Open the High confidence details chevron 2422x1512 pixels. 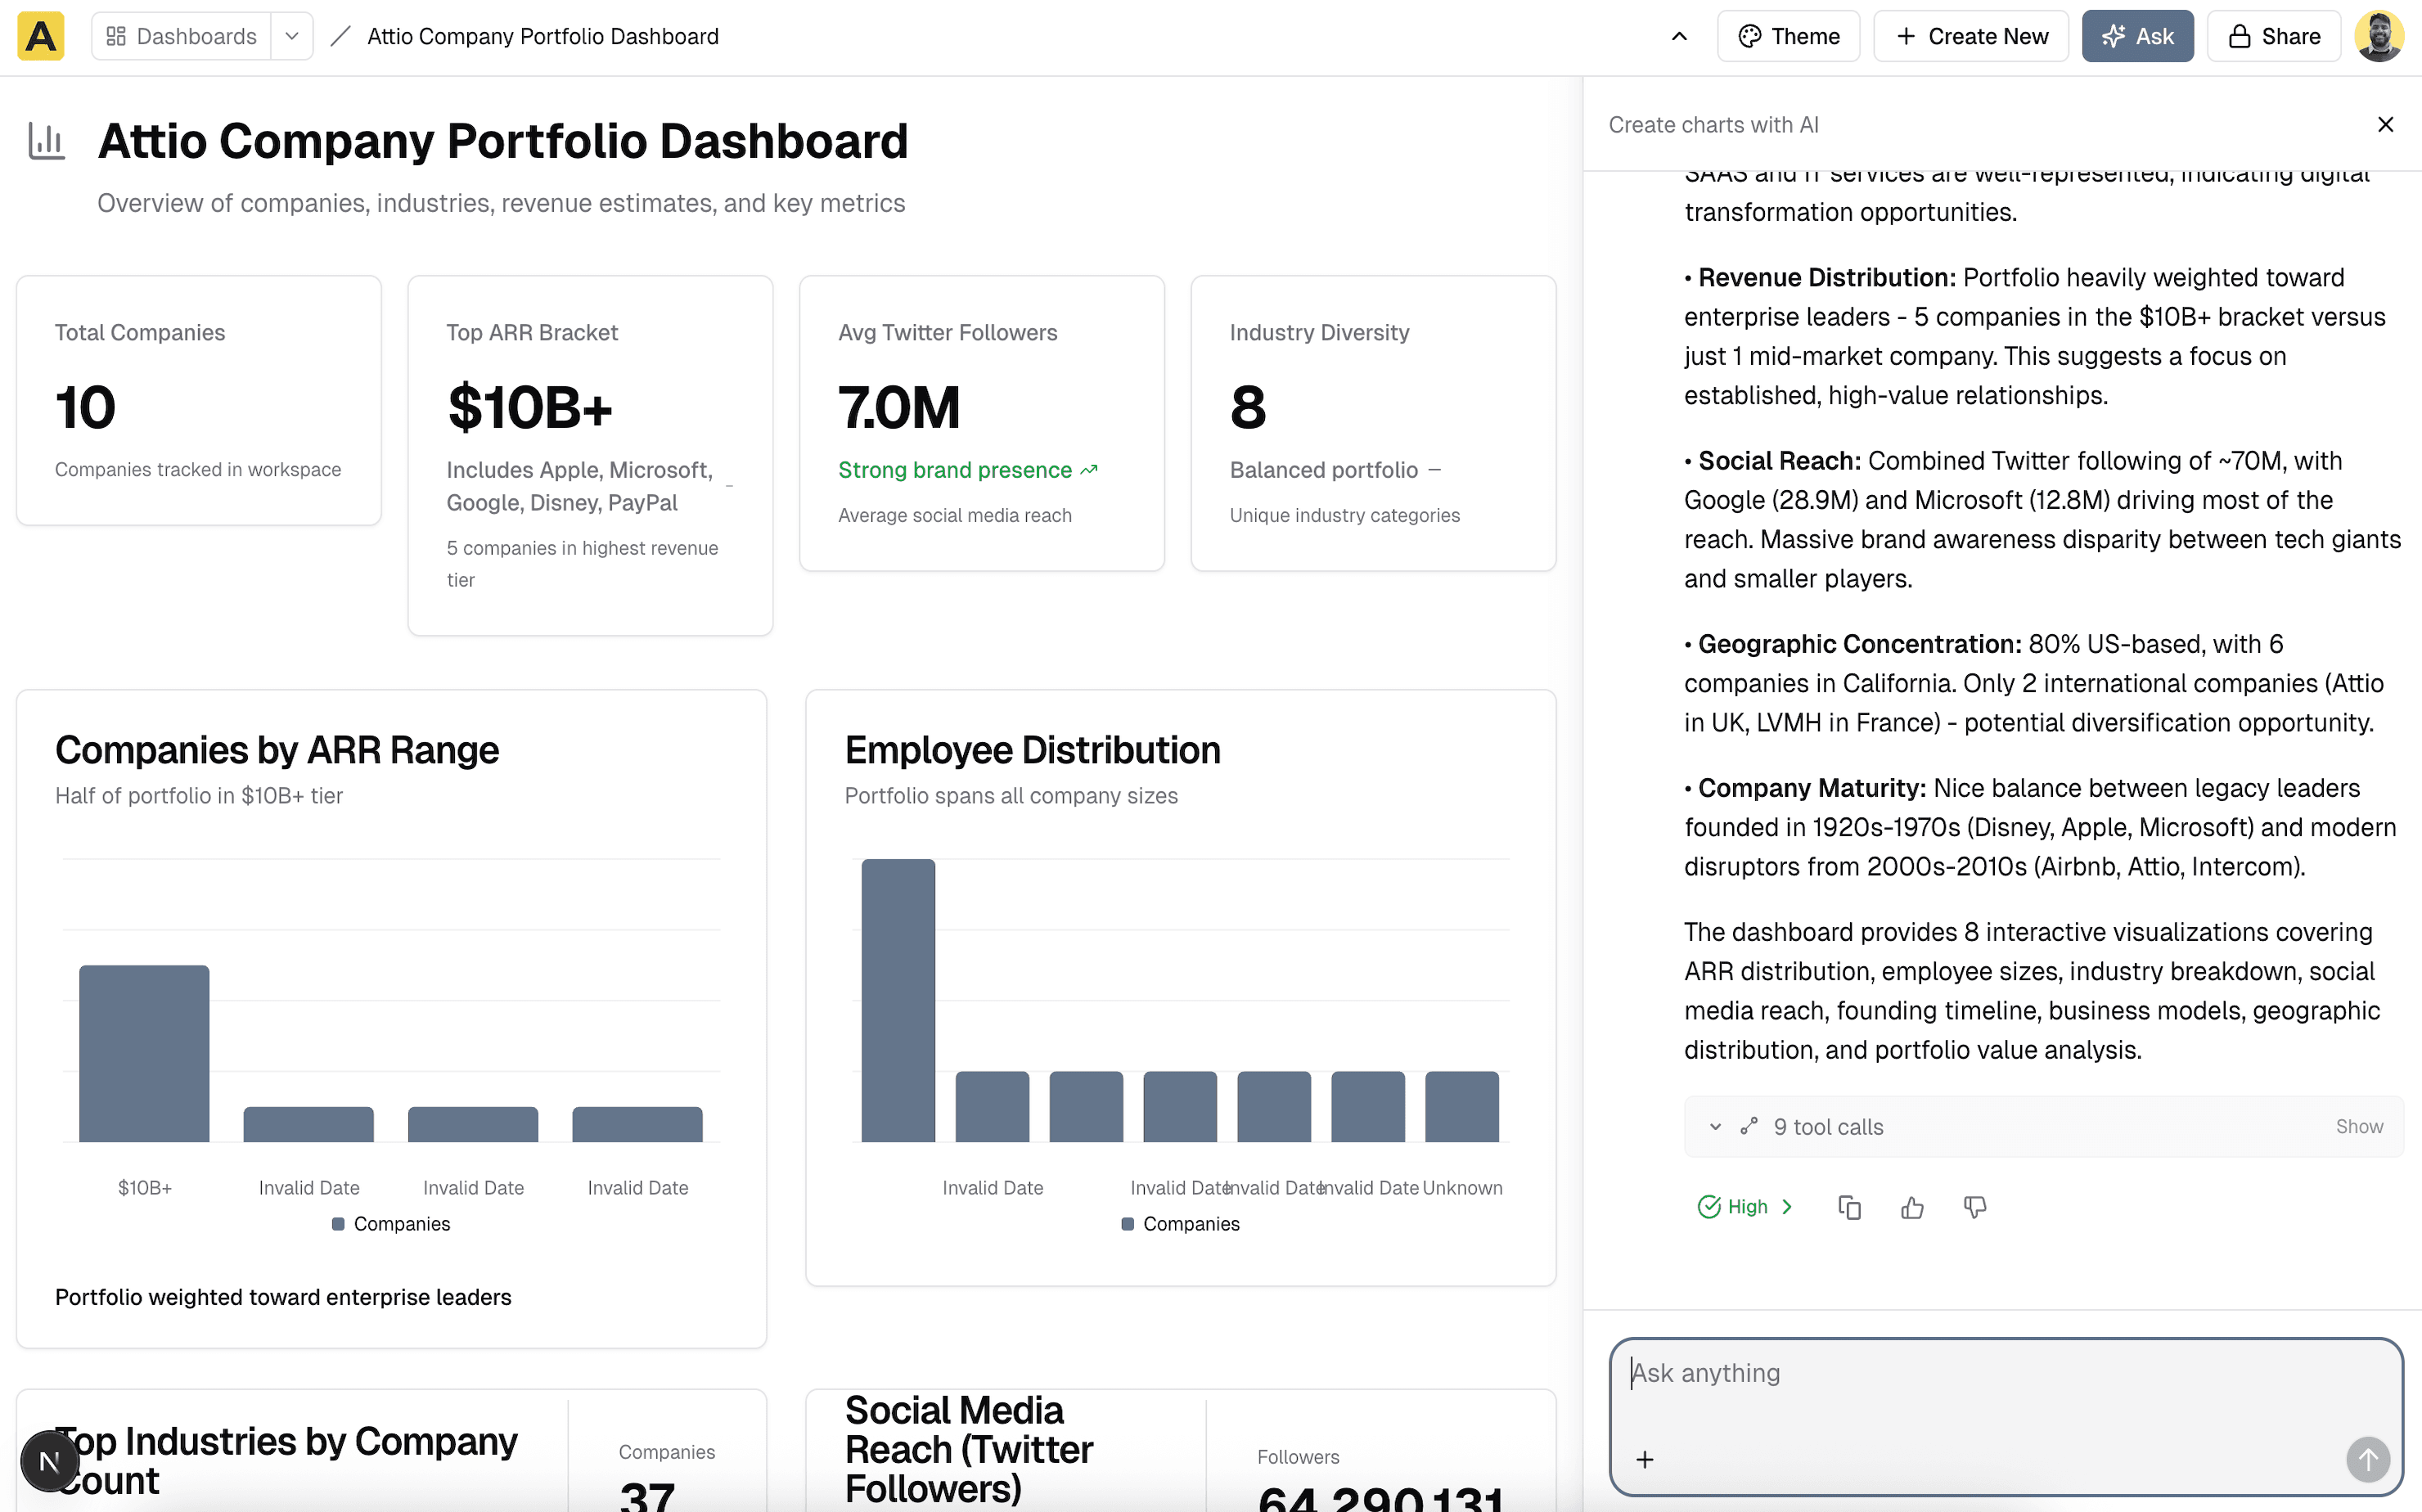tap(1787, 1207)
